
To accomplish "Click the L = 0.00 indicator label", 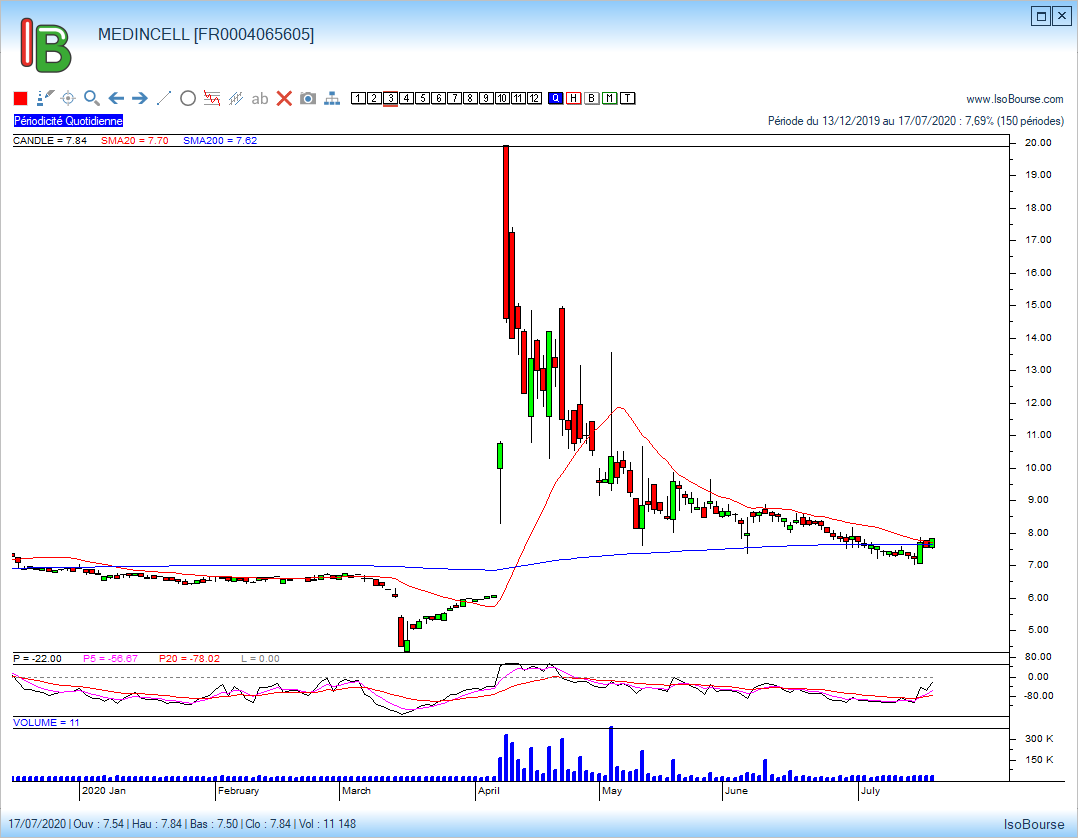I will click(x=261, y=659).
